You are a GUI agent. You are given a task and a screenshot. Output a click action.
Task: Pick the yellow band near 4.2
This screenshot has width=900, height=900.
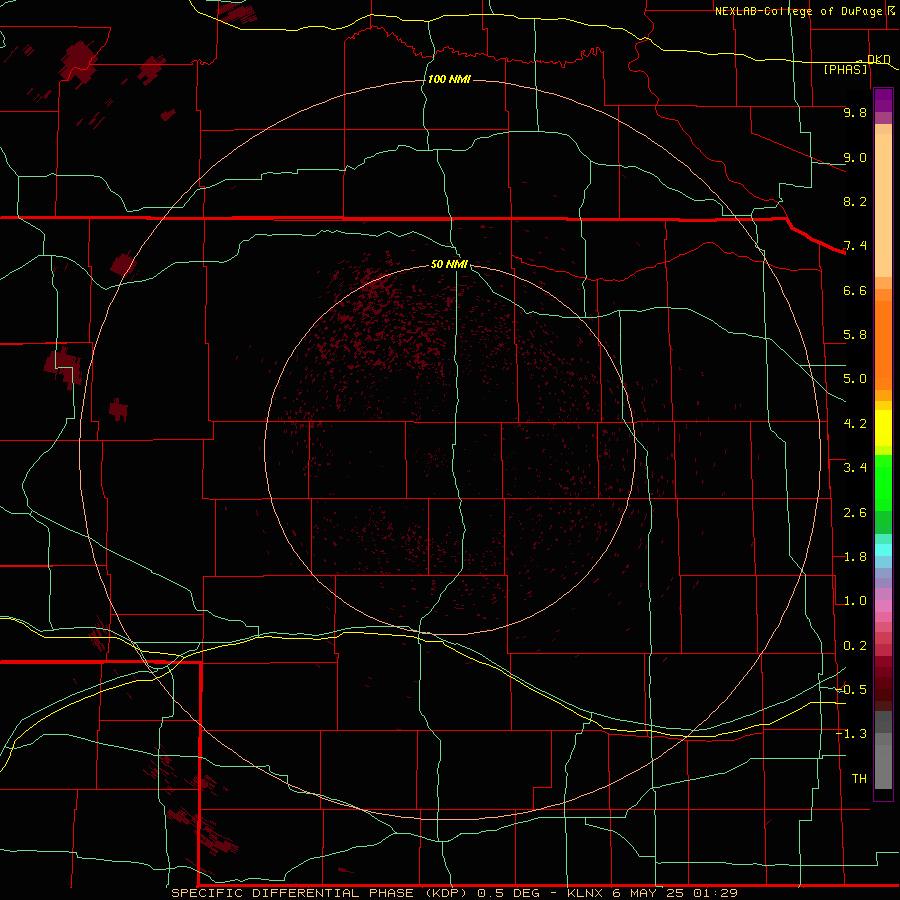[883, 428]
